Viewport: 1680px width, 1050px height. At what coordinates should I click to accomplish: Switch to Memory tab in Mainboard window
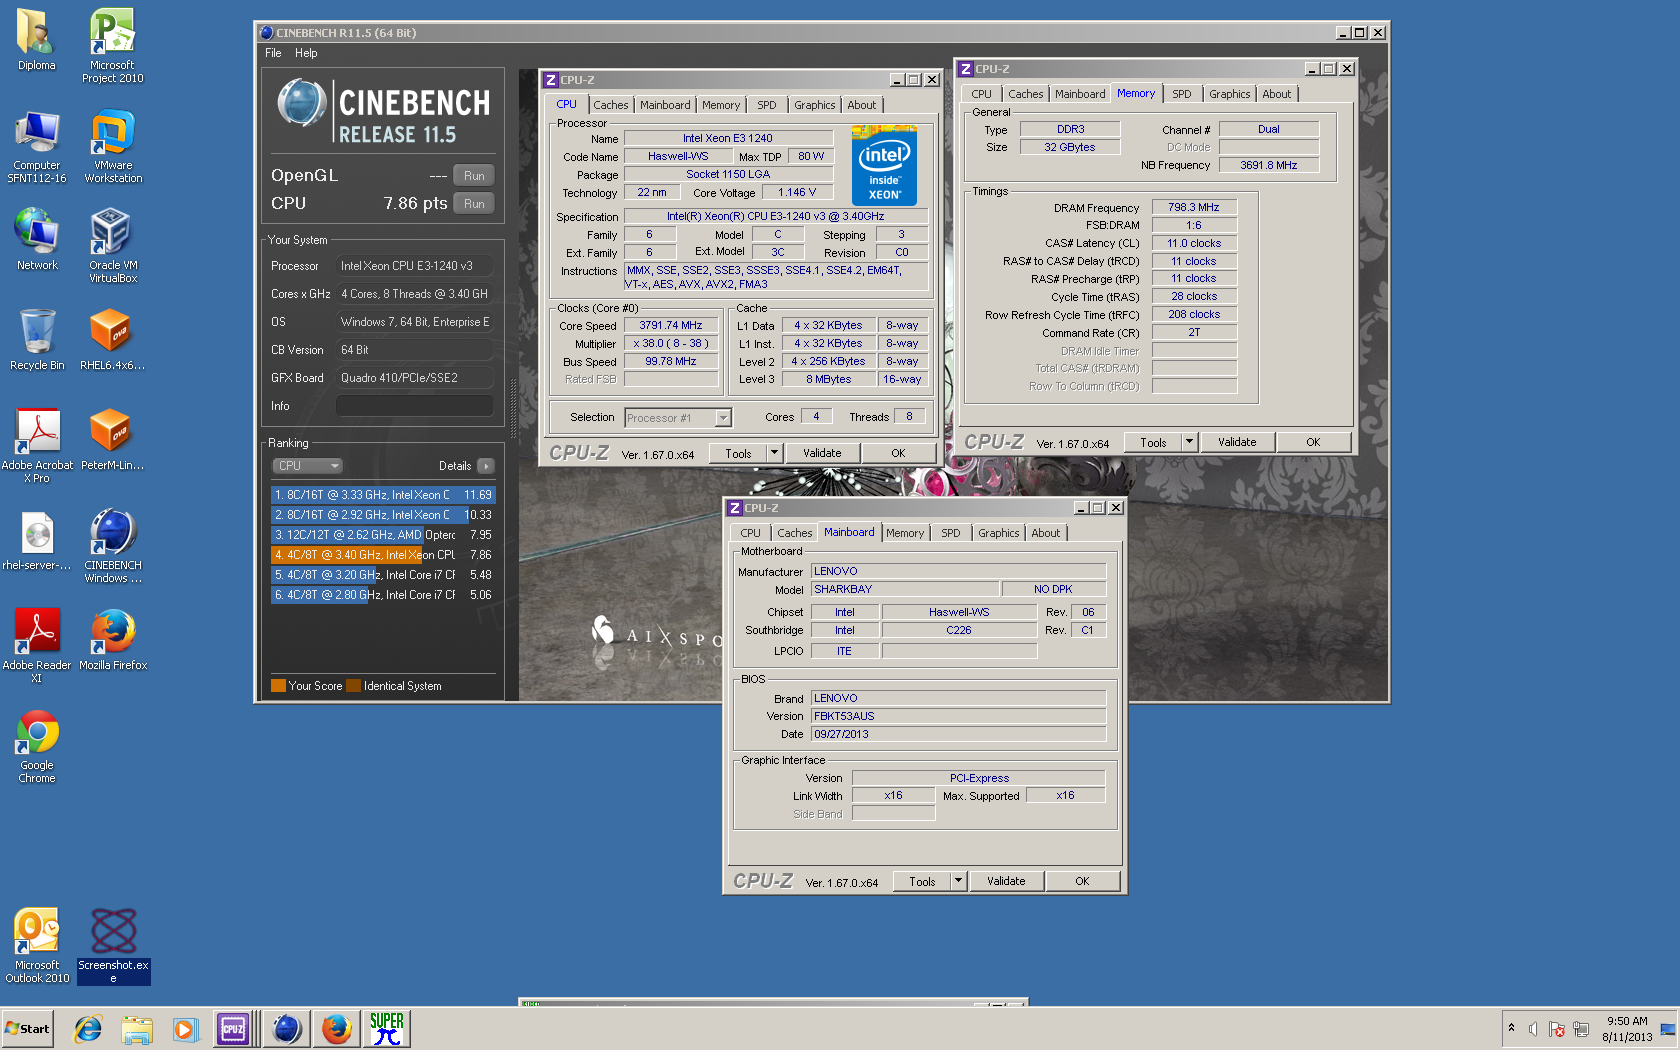pos(905,533)
